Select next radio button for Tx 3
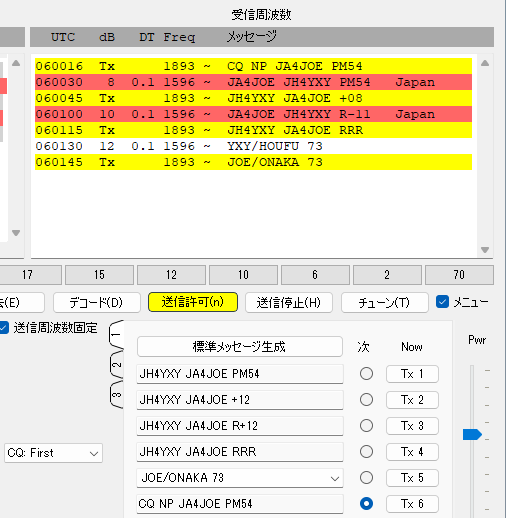Image resolution: width=506 pixels, height=518 pixels. (x=366, y=426)
